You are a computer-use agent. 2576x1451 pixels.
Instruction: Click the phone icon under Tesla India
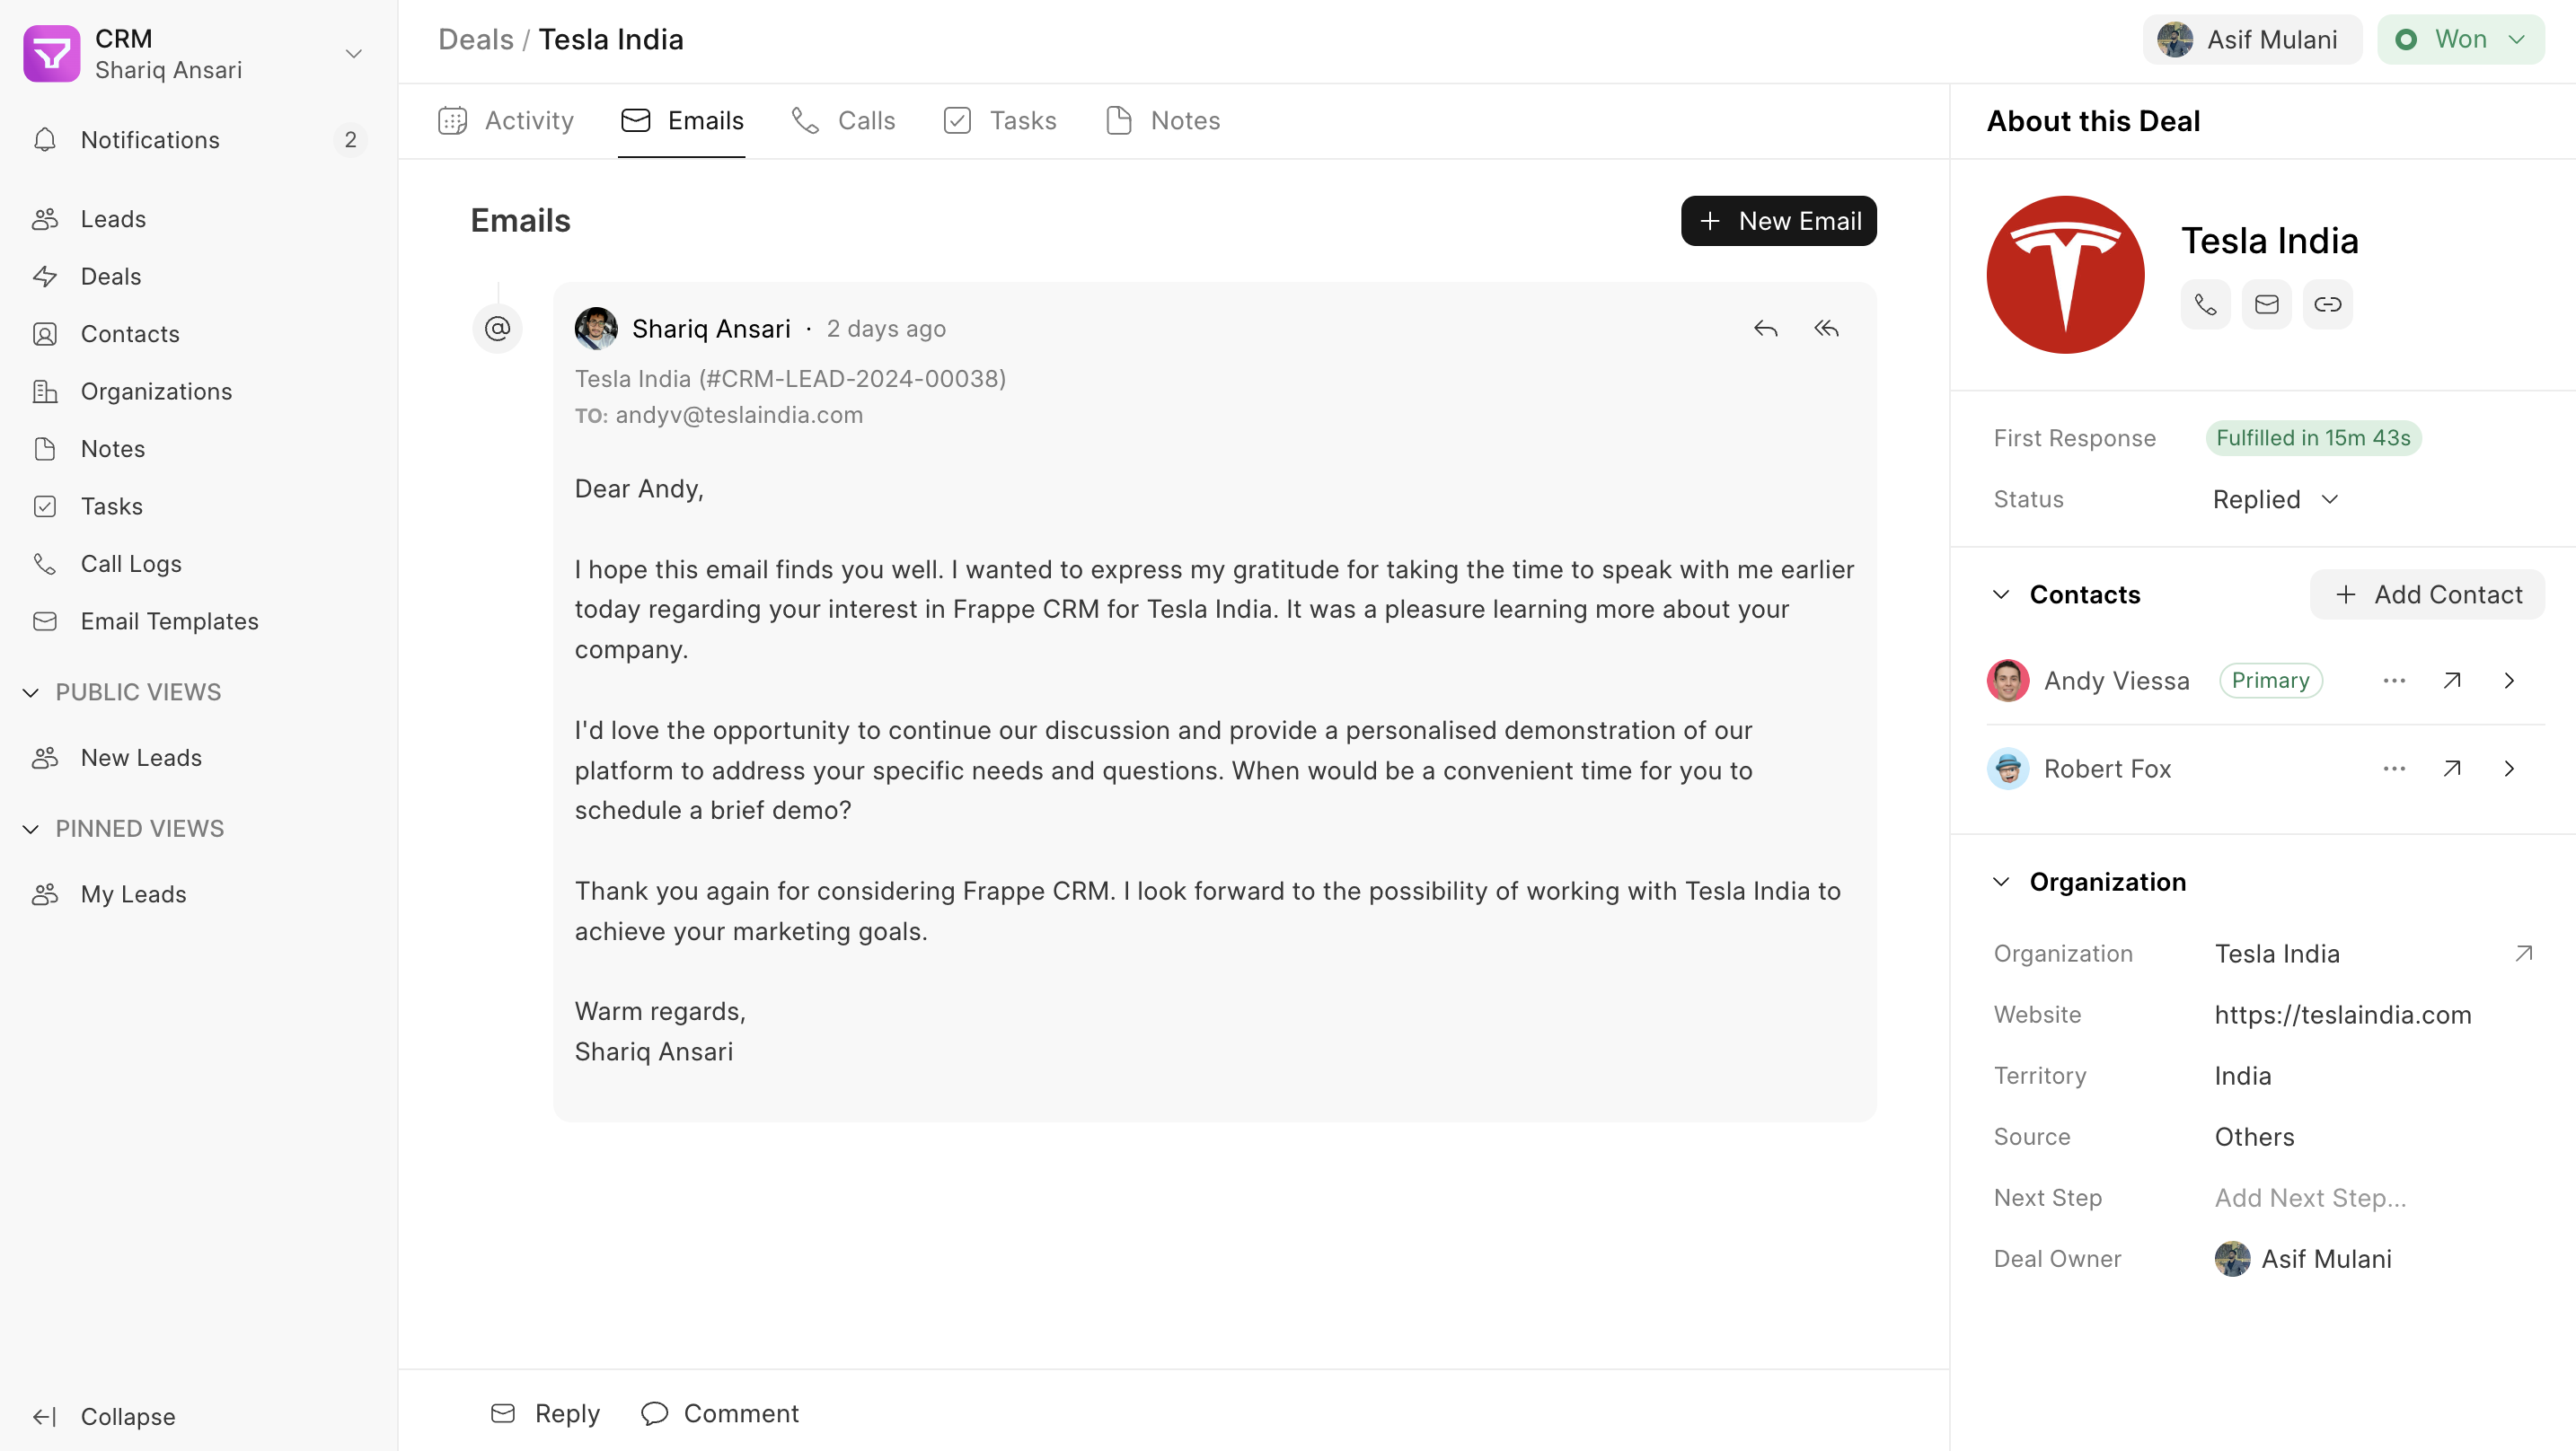pos(2205,304)
